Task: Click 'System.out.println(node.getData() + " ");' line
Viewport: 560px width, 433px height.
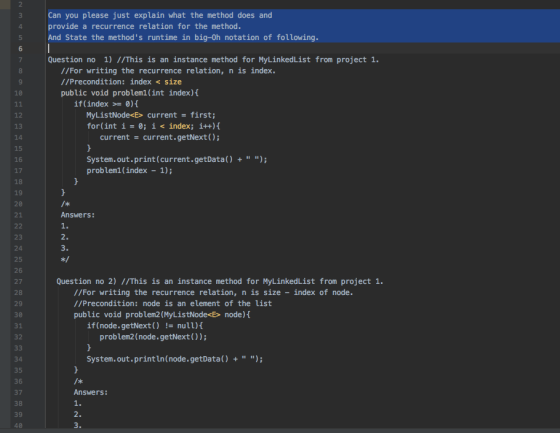Action: [x=175, y=359]
